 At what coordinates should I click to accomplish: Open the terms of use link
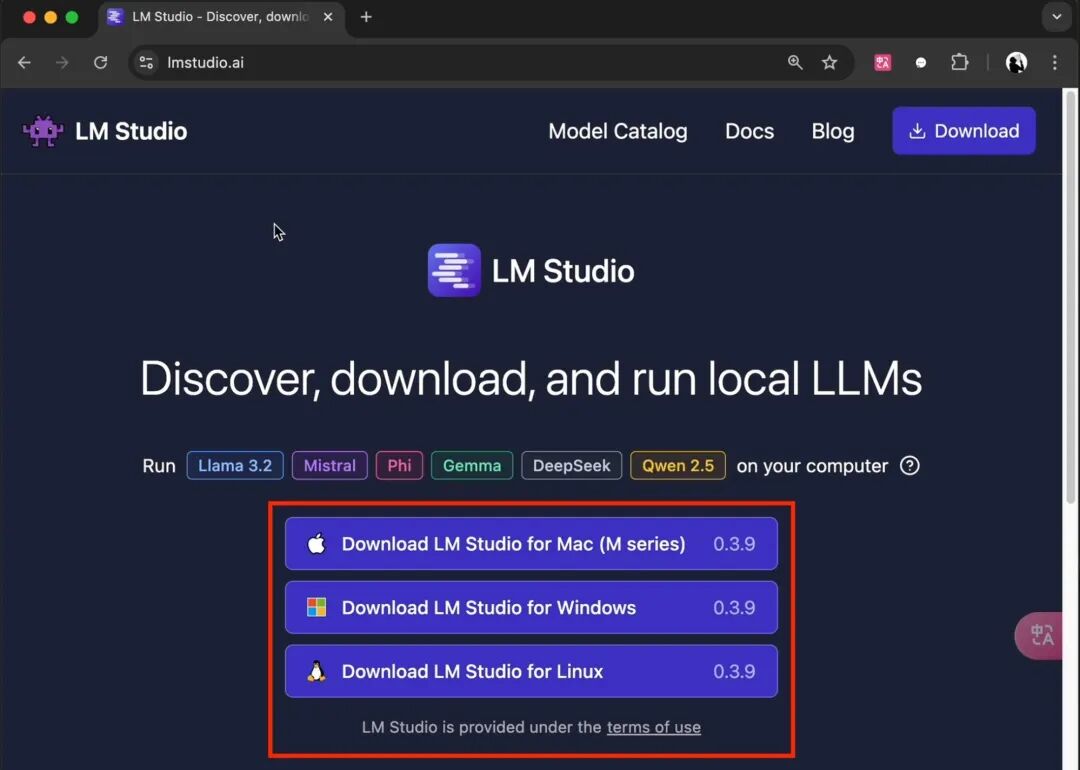click(654, 727)
